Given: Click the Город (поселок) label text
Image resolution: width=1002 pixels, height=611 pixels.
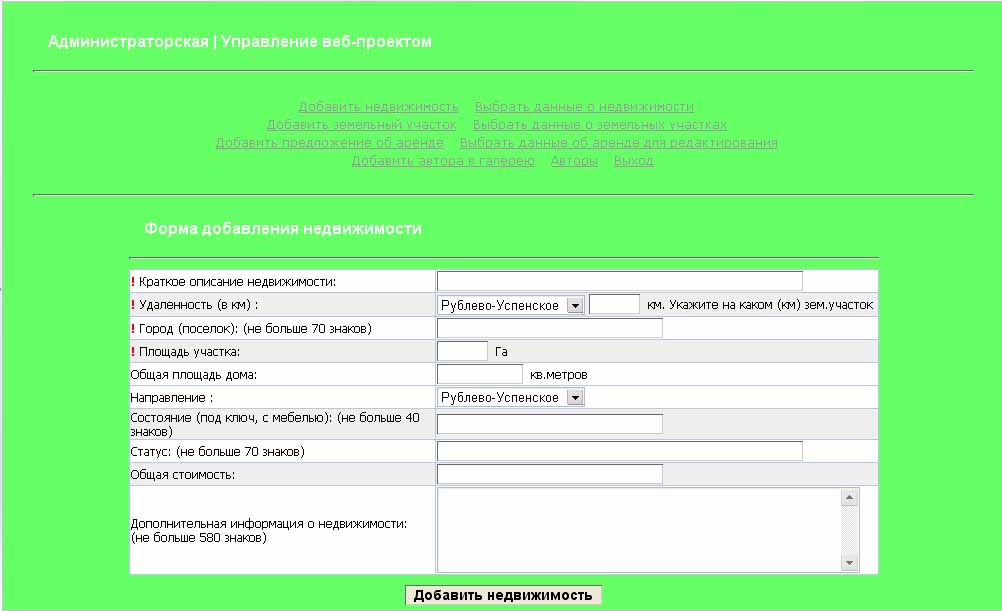Looking at the screenshot, I should (255, 329).
